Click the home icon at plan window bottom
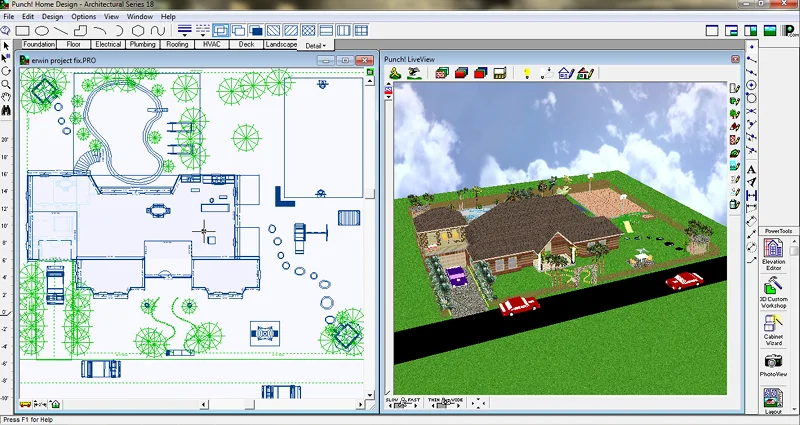The image size is (800, 425). [56, 405]
